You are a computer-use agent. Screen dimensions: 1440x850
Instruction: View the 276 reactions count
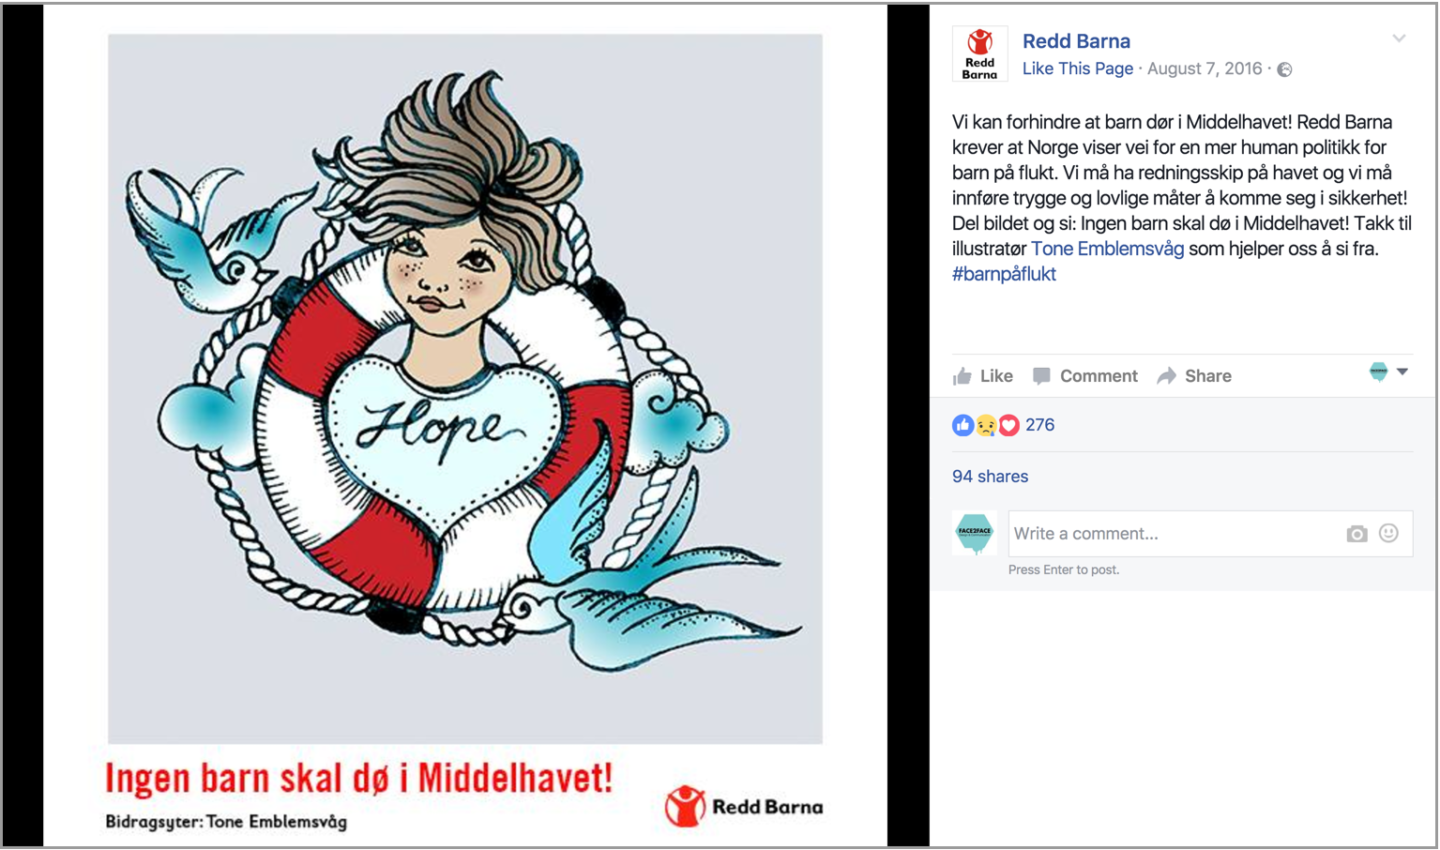click(x=1040, y=425)
